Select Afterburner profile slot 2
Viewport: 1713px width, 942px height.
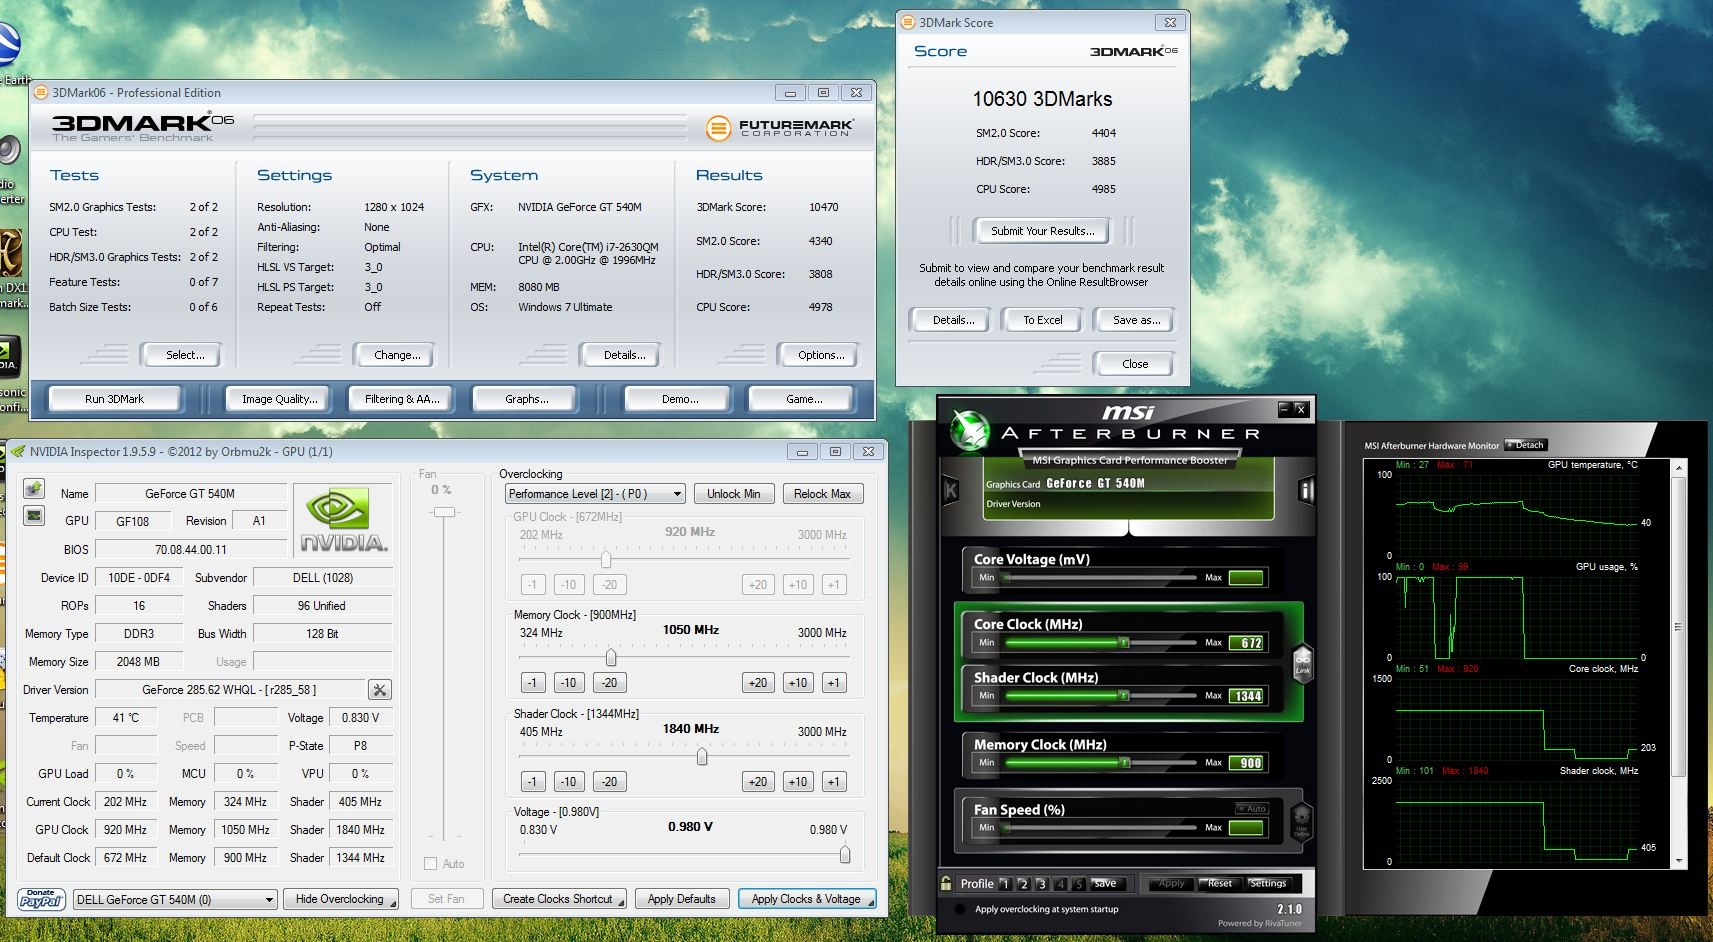click(1023, 884)
